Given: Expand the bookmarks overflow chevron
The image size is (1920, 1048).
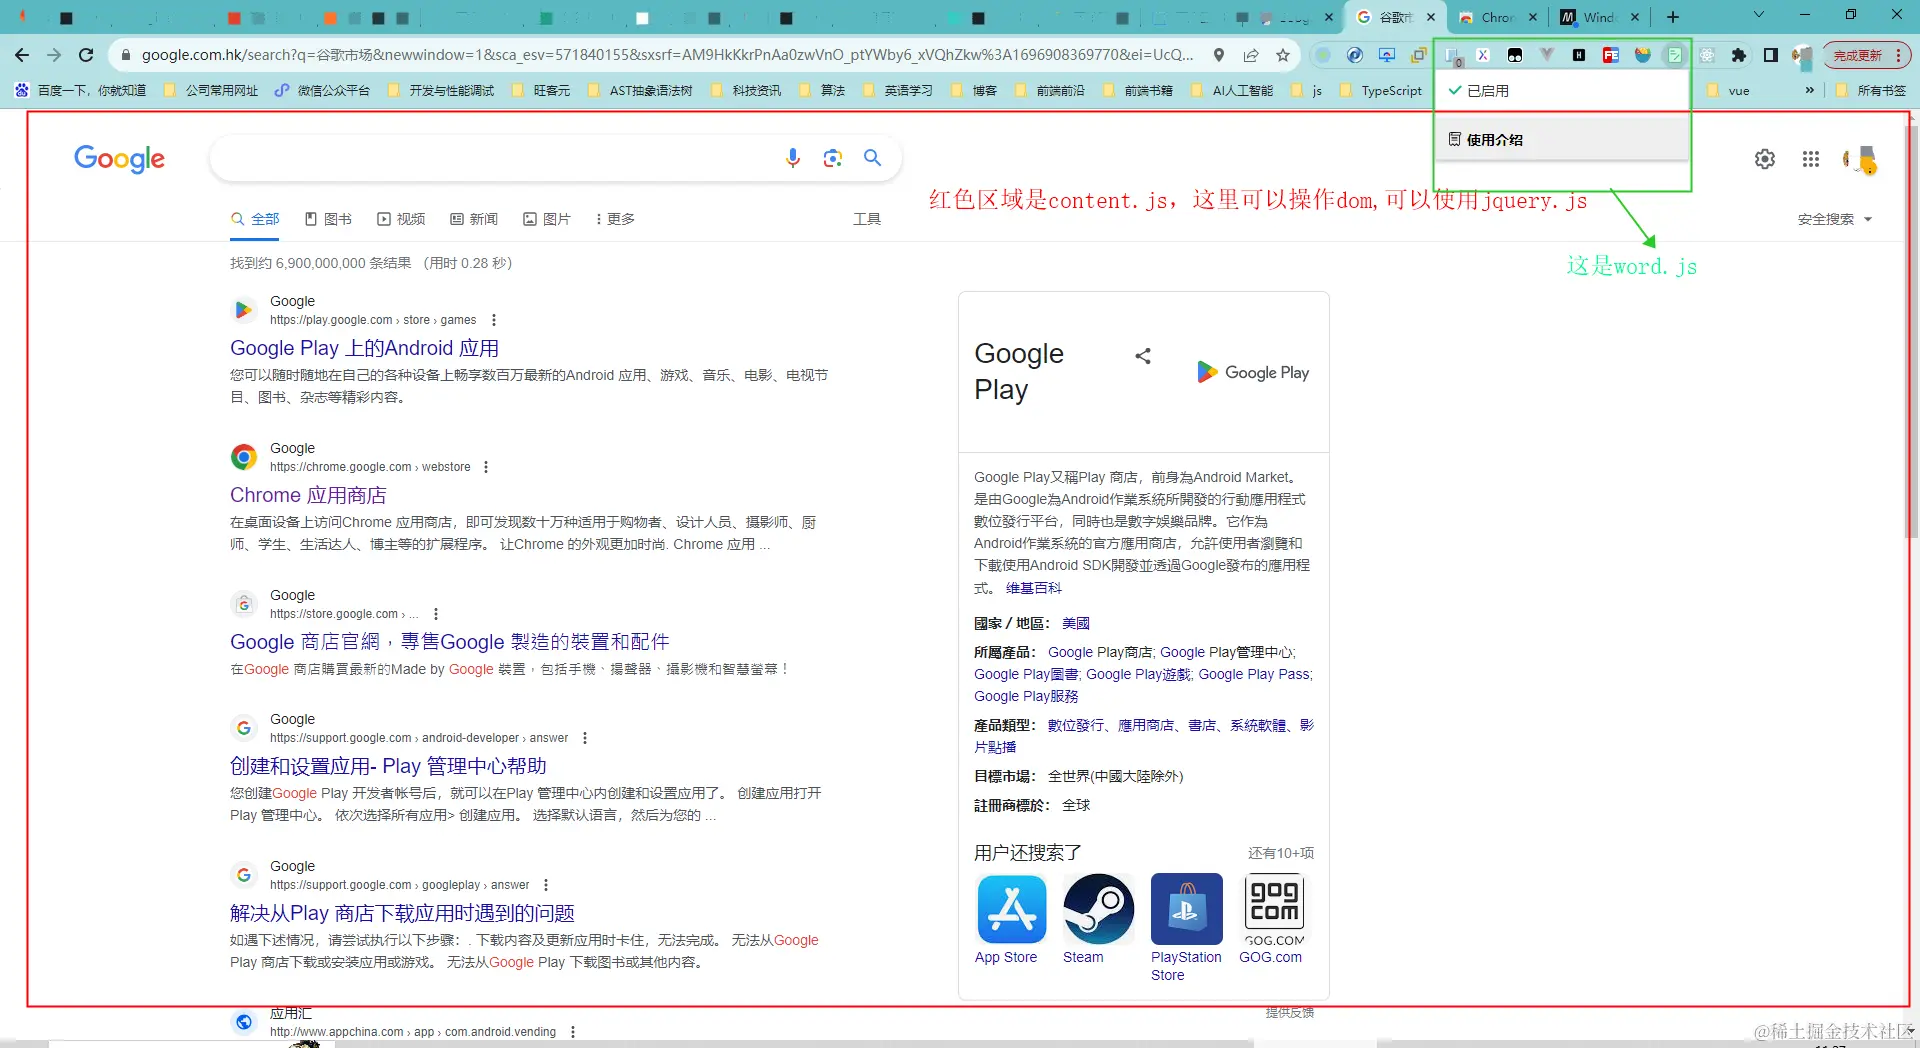Looking at the screenshot, I should (1810, 90).
